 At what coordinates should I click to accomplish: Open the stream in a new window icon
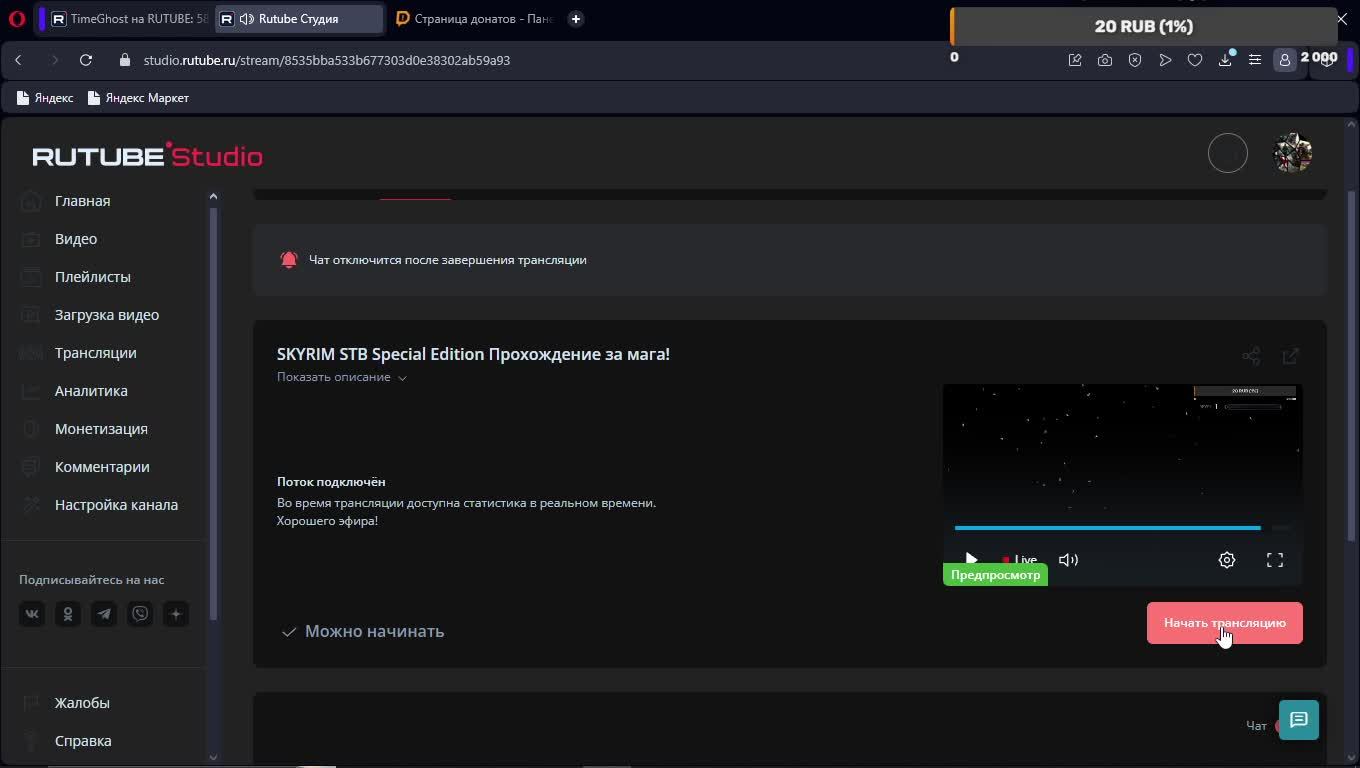pyautogui.click(x=1291, y=356)
